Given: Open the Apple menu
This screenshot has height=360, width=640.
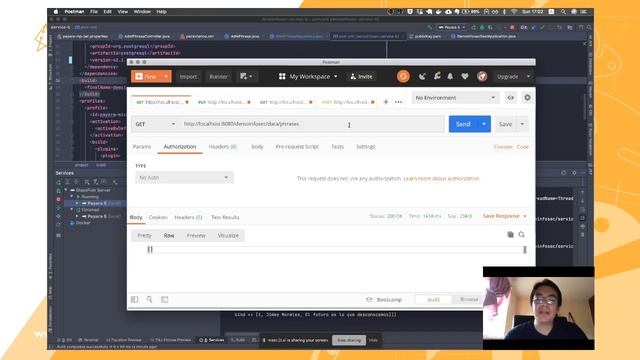Looking at the screenshot, I should (56, 12).
